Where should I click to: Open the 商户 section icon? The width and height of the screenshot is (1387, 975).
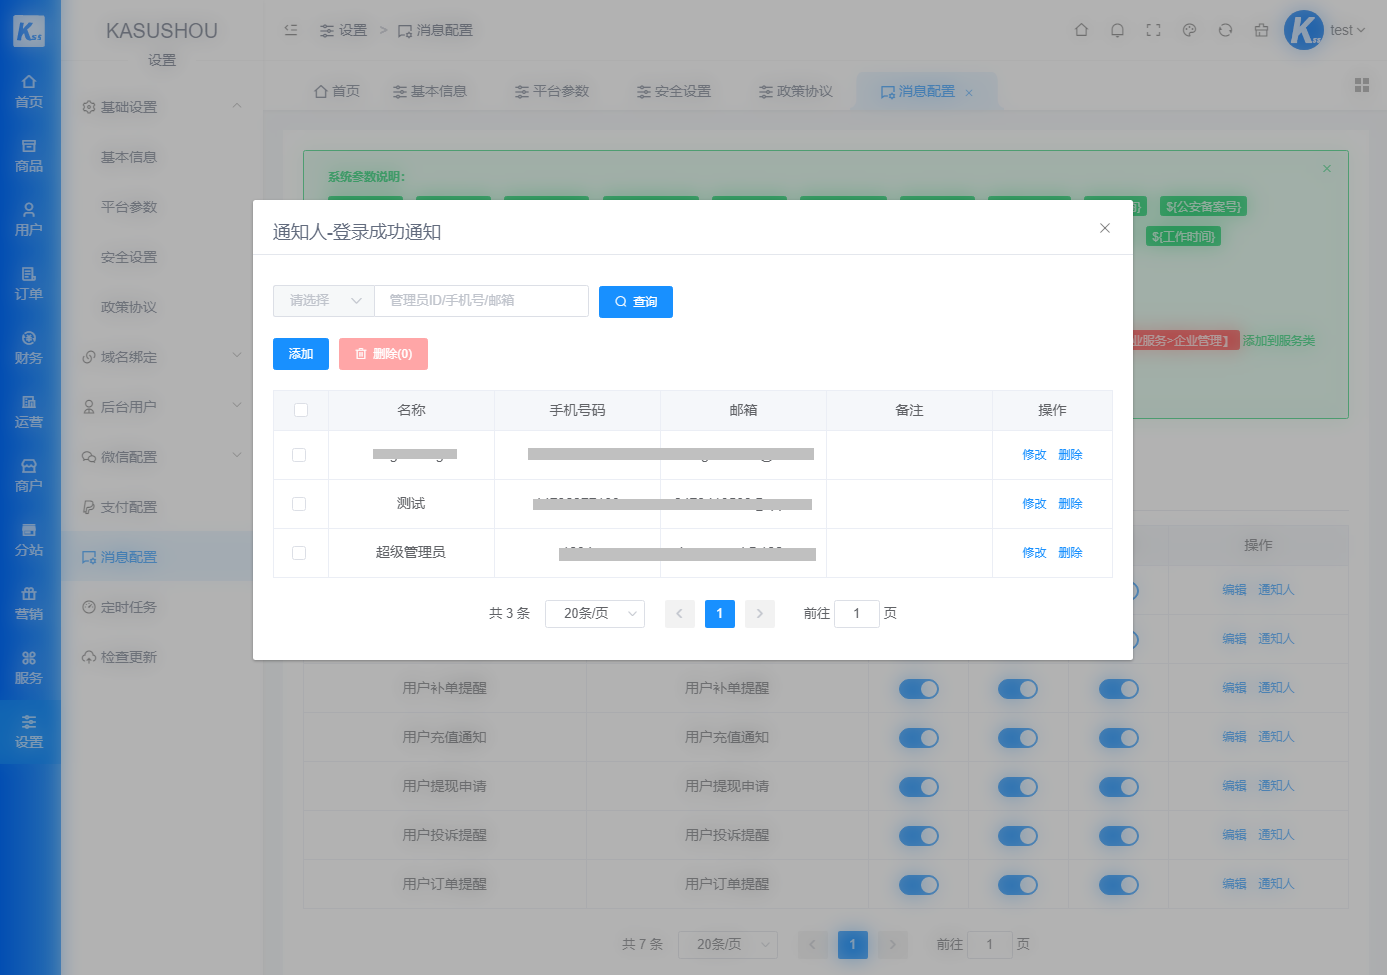[29, 476]
